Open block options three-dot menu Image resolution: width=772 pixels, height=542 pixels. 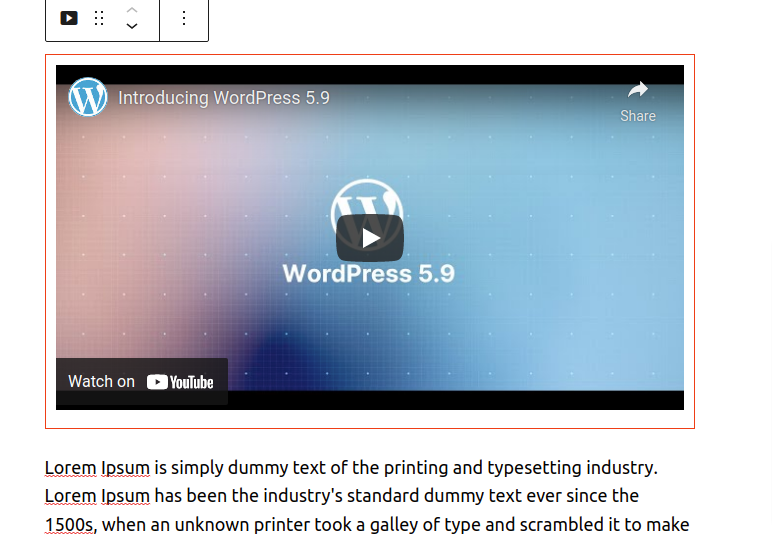[x=184, y=18]
